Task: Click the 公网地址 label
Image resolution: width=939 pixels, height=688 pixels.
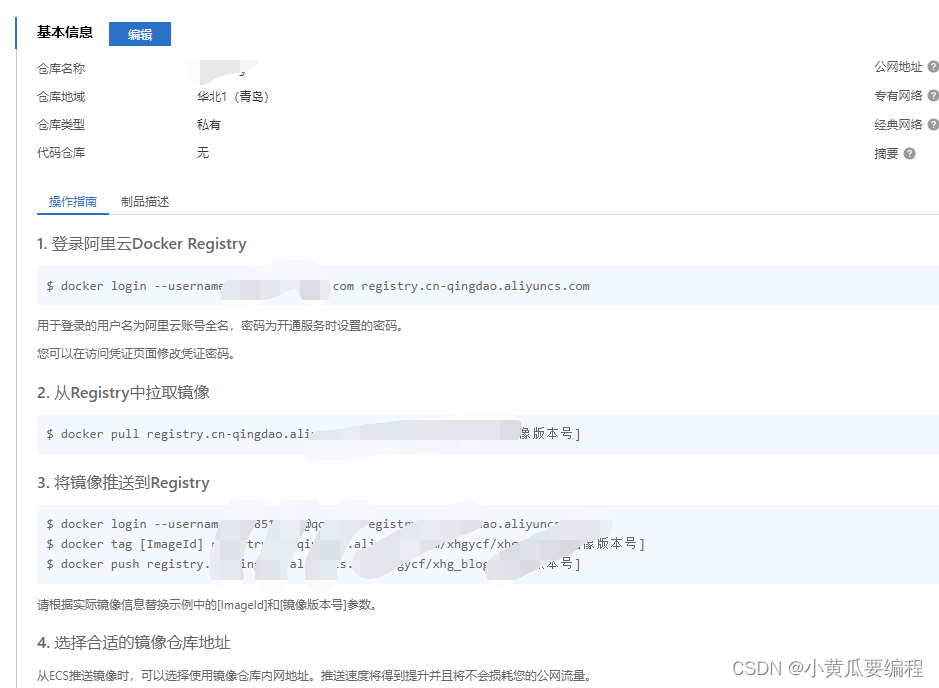Action: pos(898,66)
